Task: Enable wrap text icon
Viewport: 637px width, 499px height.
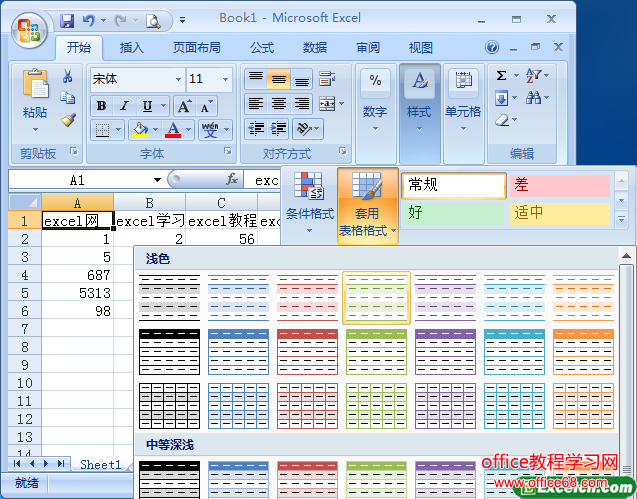Action: point(327,79)
